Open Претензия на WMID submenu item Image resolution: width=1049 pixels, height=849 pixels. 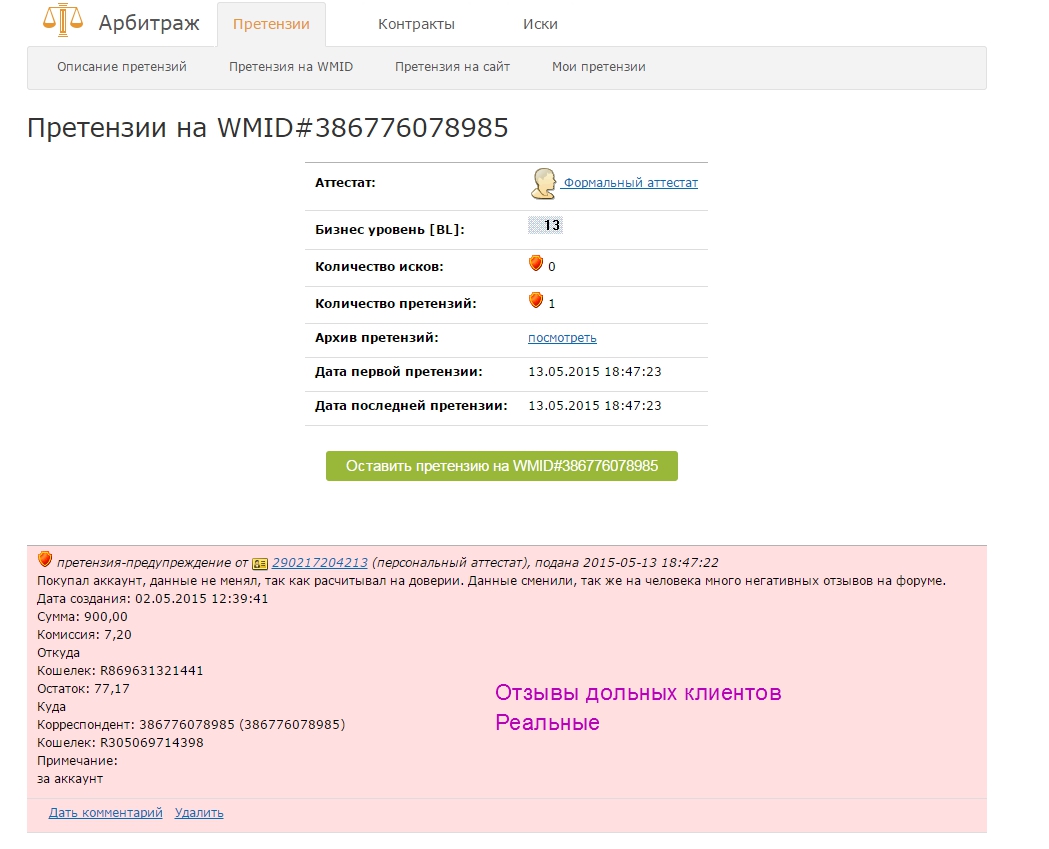(x=291, y=67)
